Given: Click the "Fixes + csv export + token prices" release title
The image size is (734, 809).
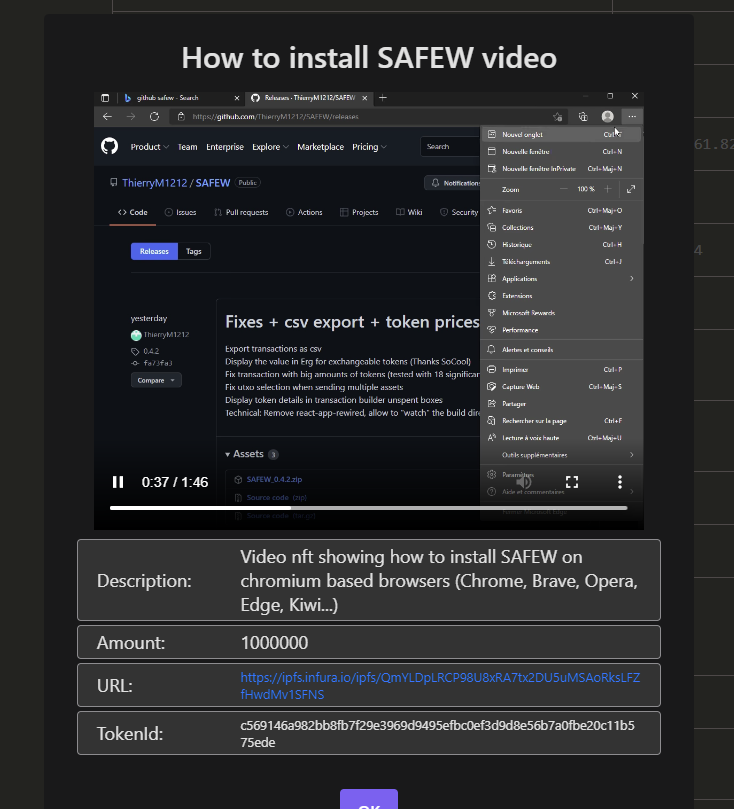Looking at the screenshot, I should [352, 322].
